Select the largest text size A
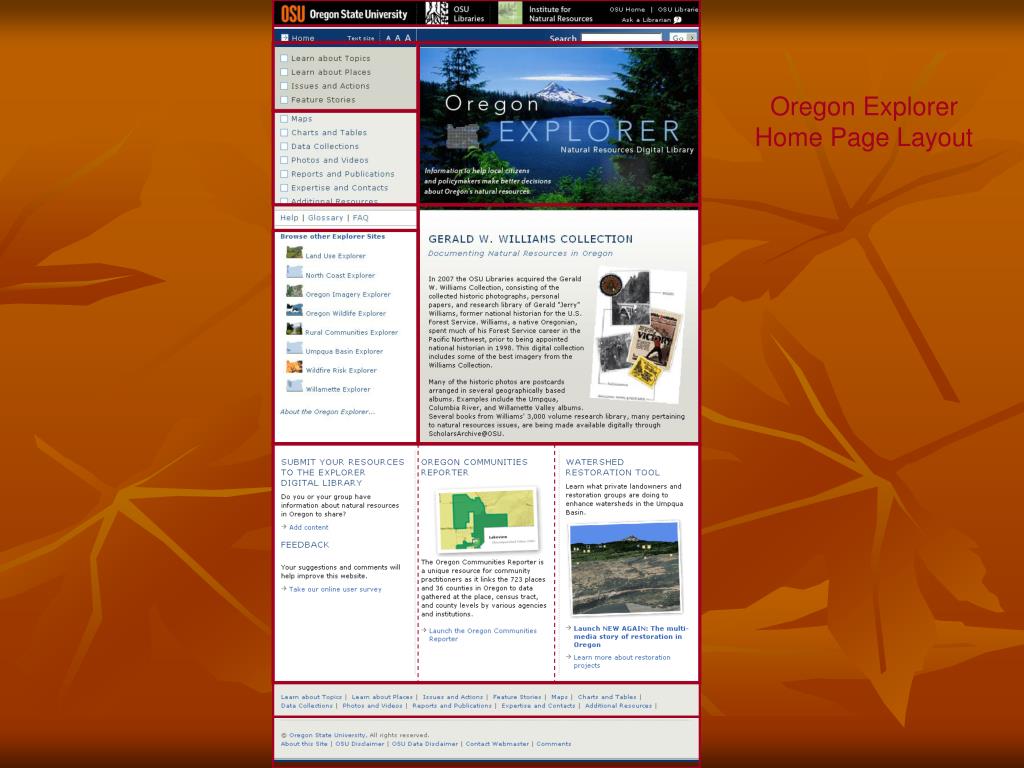The image size is (1024, 768). pyautogui.click(x=408, y=38)
